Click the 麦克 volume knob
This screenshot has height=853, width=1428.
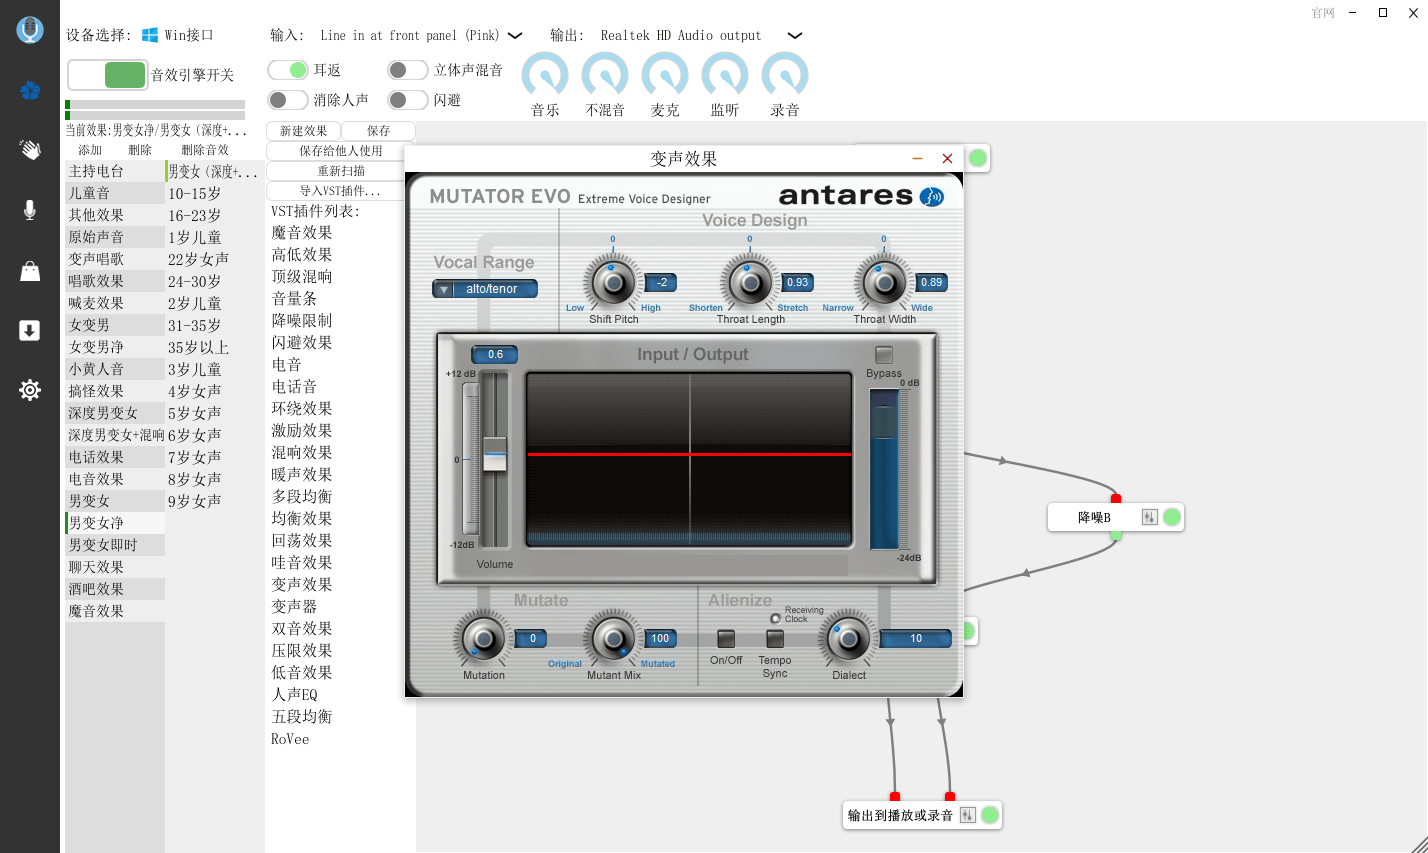click(x=665, y=75)
